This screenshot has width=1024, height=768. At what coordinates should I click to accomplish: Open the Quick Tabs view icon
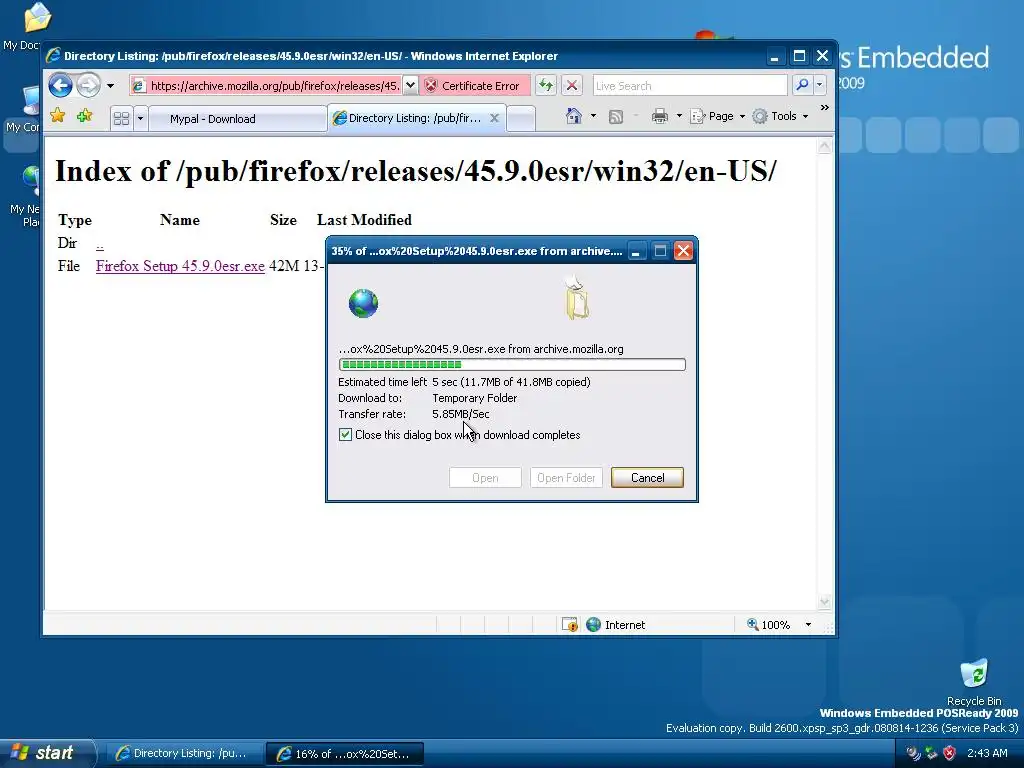point(121,119)
